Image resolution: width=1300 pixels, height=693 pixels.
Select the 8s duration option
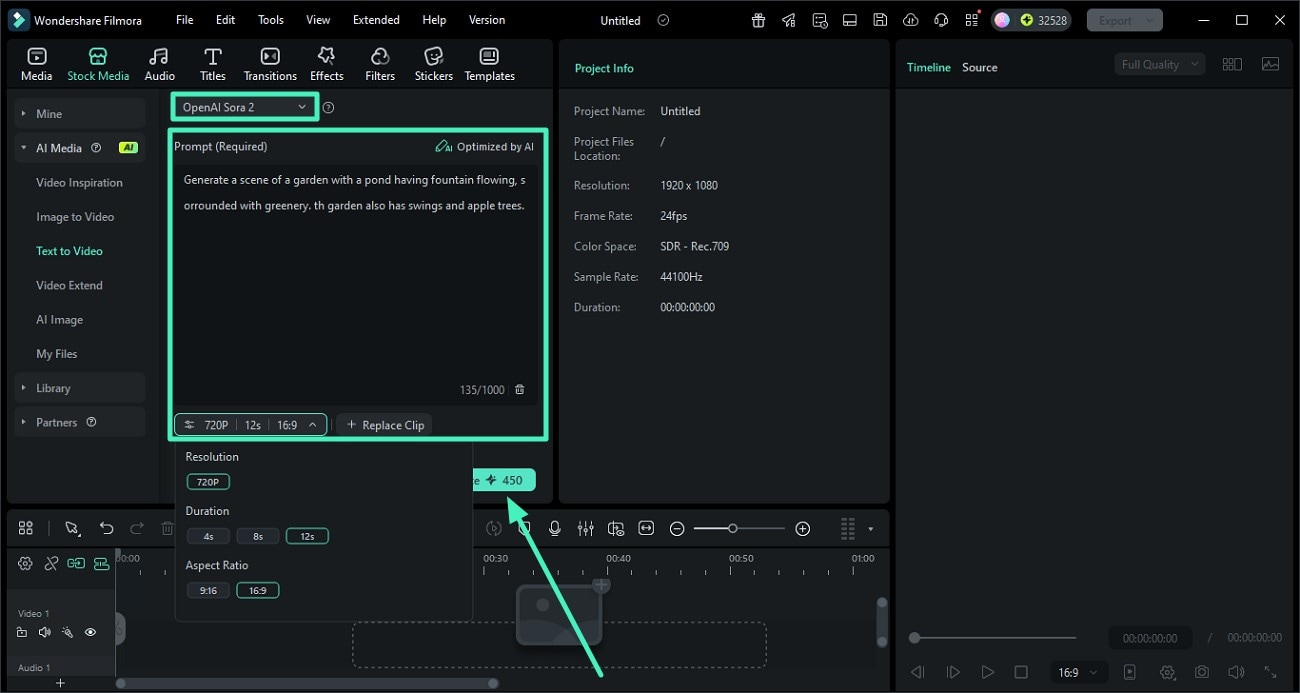[258, 536]
